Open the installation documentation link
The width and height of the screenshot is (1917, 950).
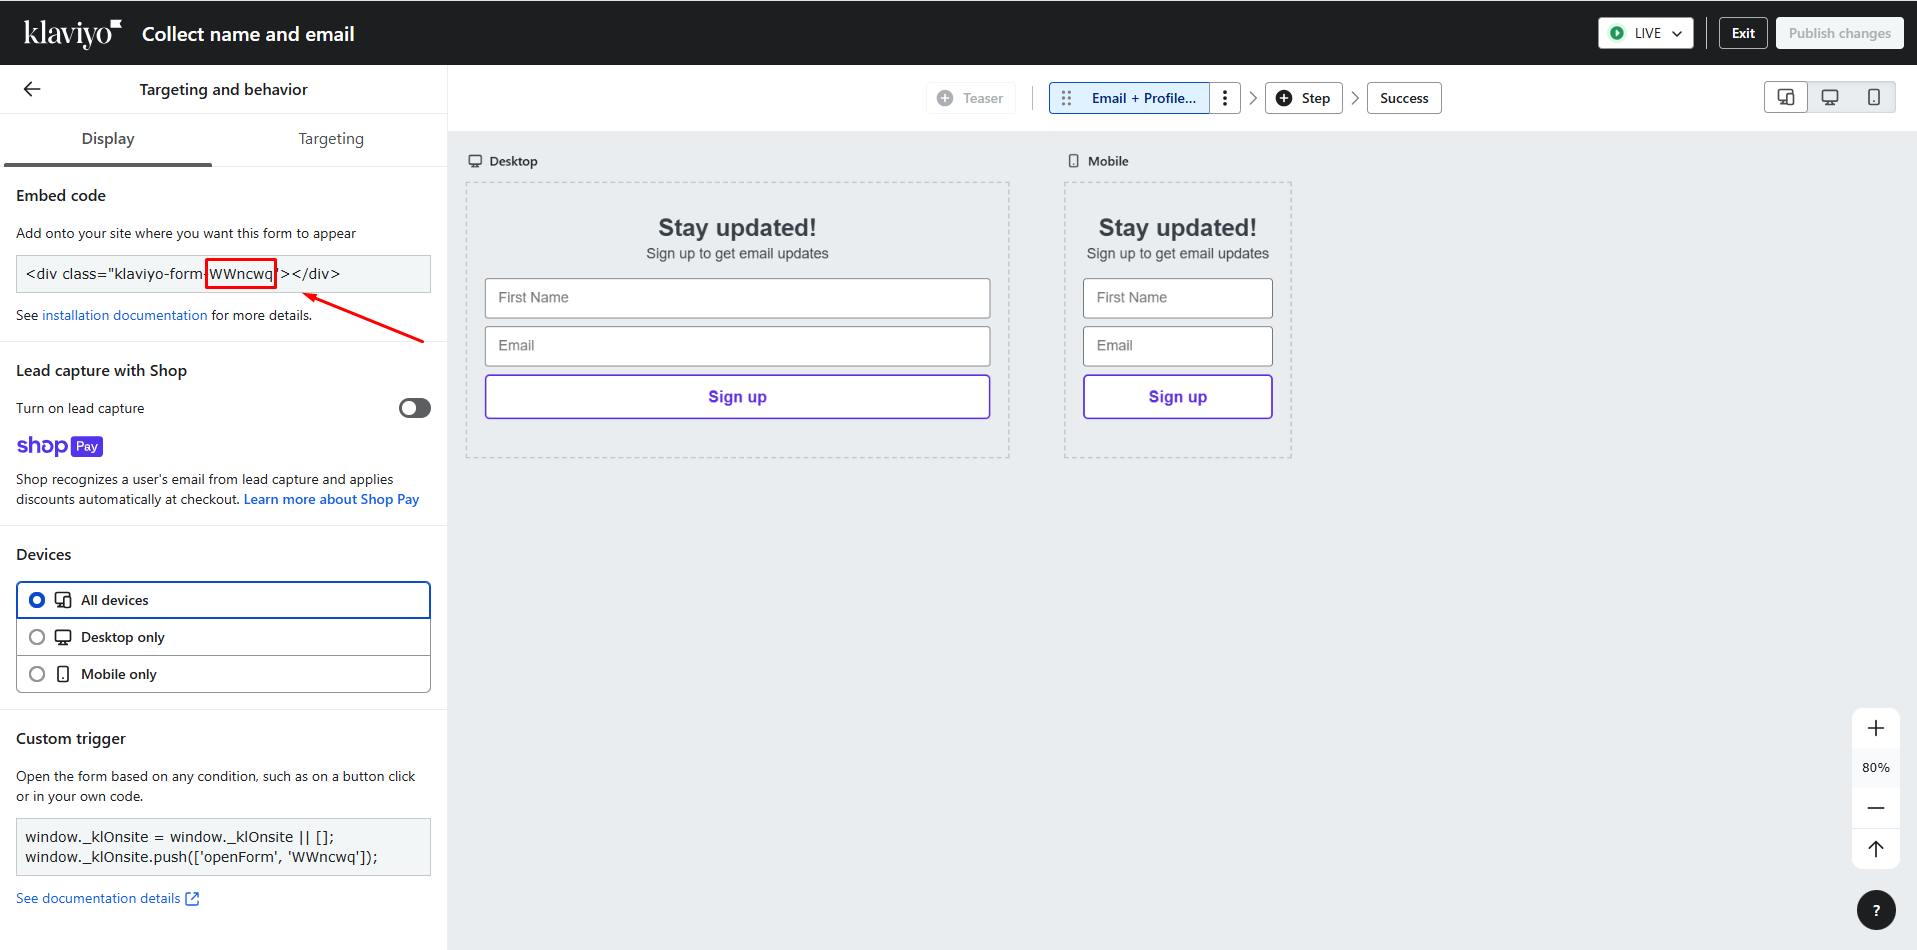(125, 315)
